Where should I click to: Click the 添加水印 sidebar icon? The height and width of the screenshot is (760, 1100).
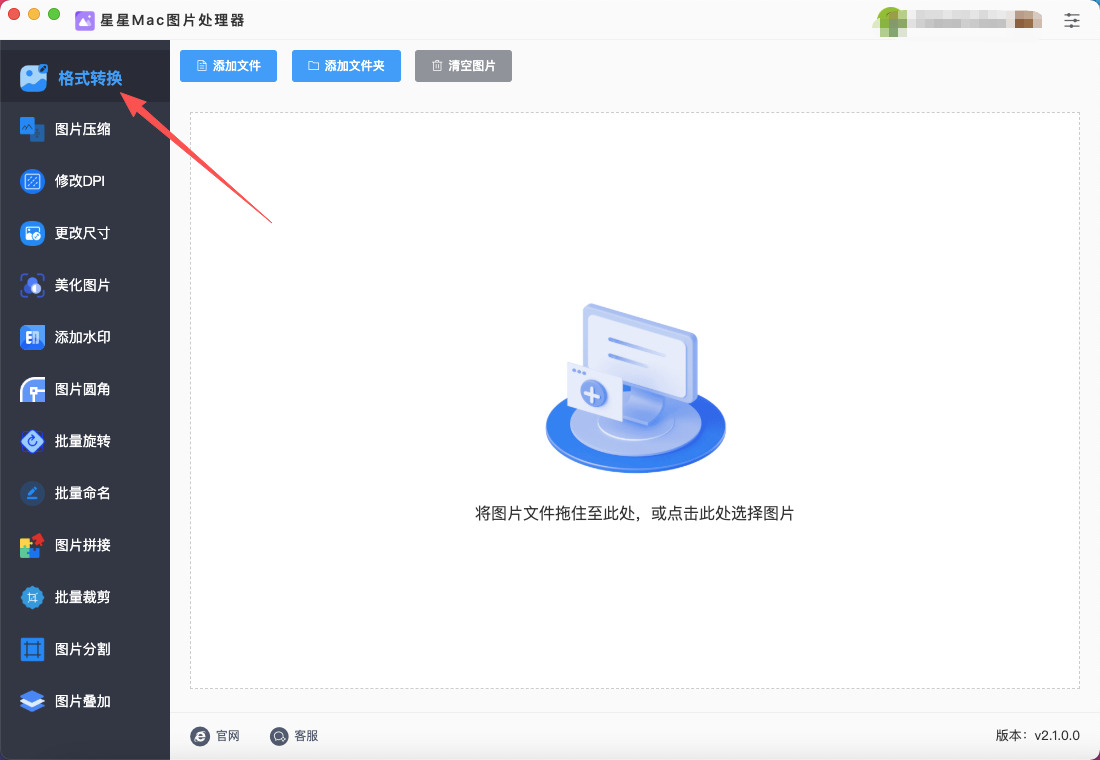point(32,337)
